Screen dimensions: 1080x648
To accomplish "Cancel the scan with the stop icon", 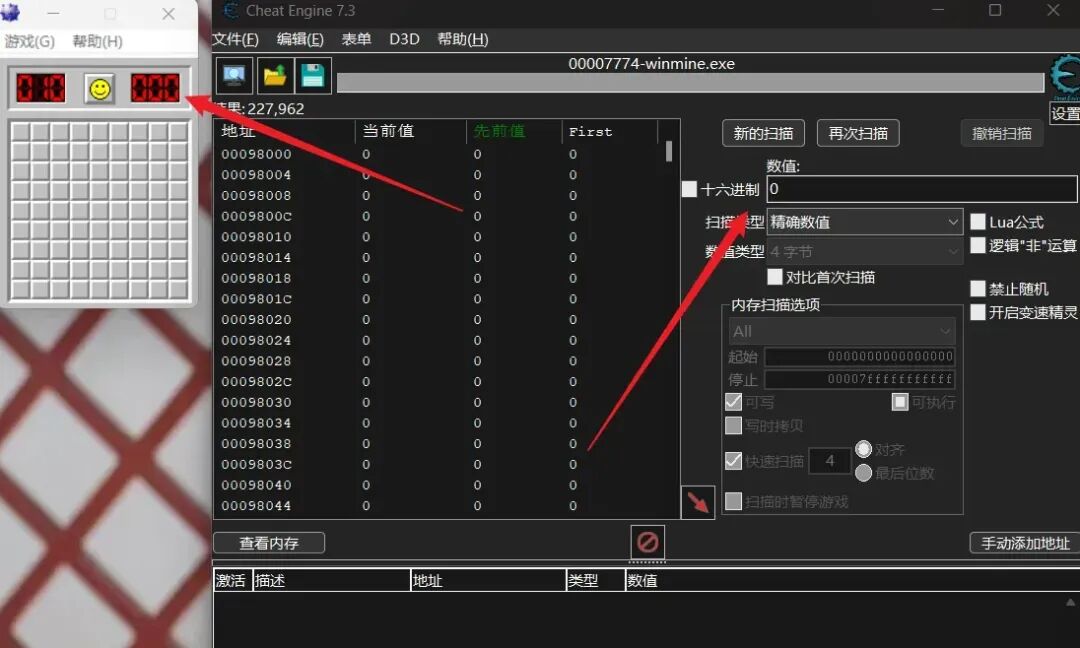I will tap(647, 543).
